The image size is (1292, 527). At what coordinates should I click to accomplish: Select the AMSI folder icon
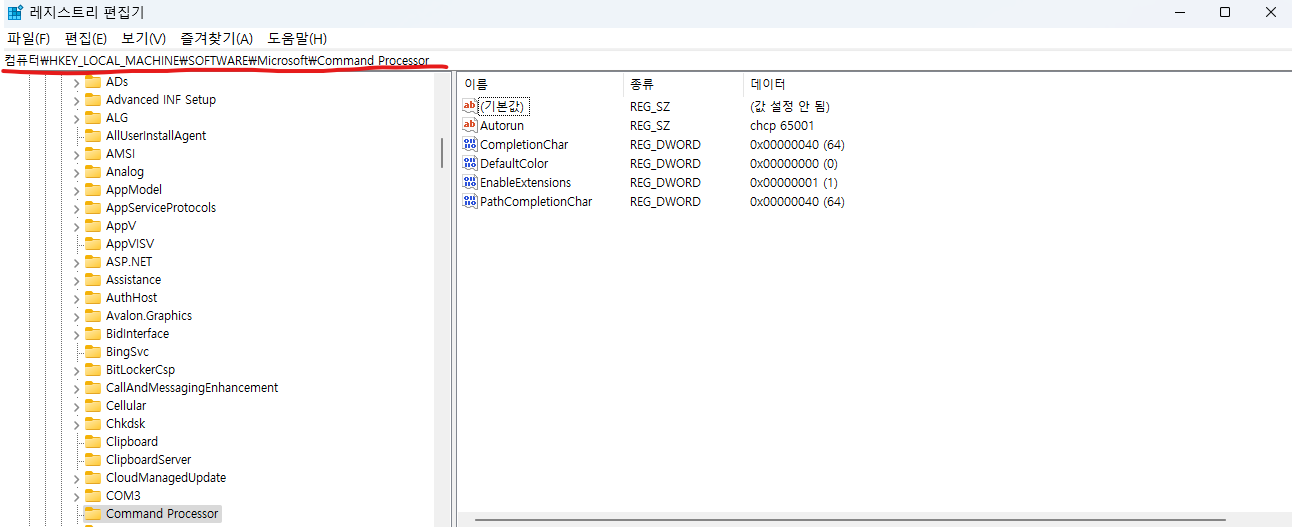93,154
